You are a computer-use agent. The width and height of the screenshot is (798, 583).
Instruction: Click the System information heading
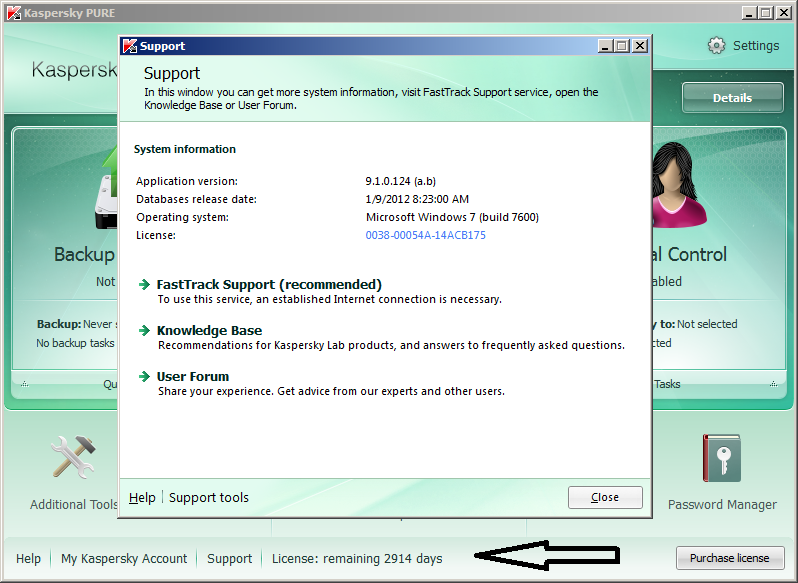[x=185, y=149]
